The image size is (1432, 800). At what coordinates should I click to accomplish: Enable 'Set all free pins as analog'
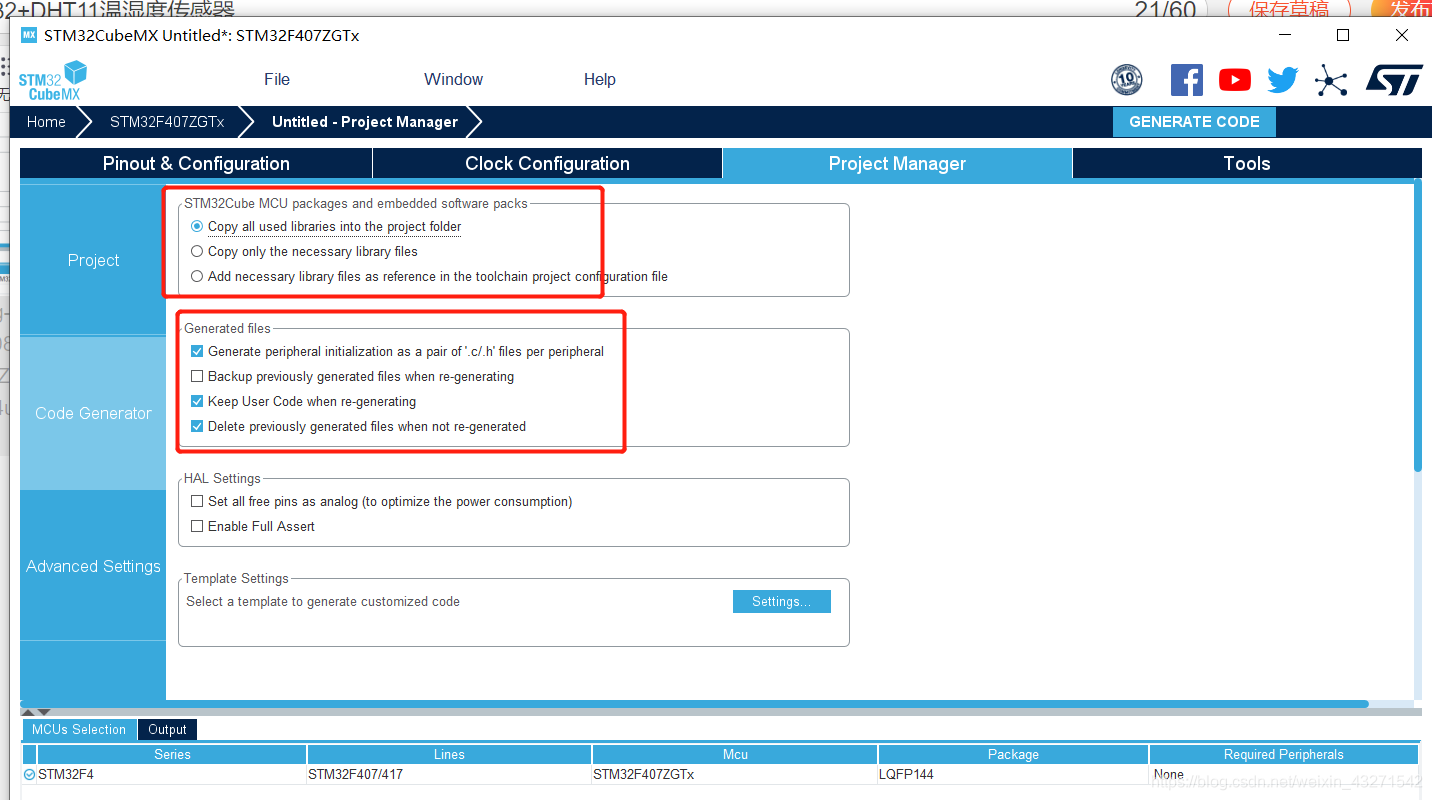[x=197, y=502]
